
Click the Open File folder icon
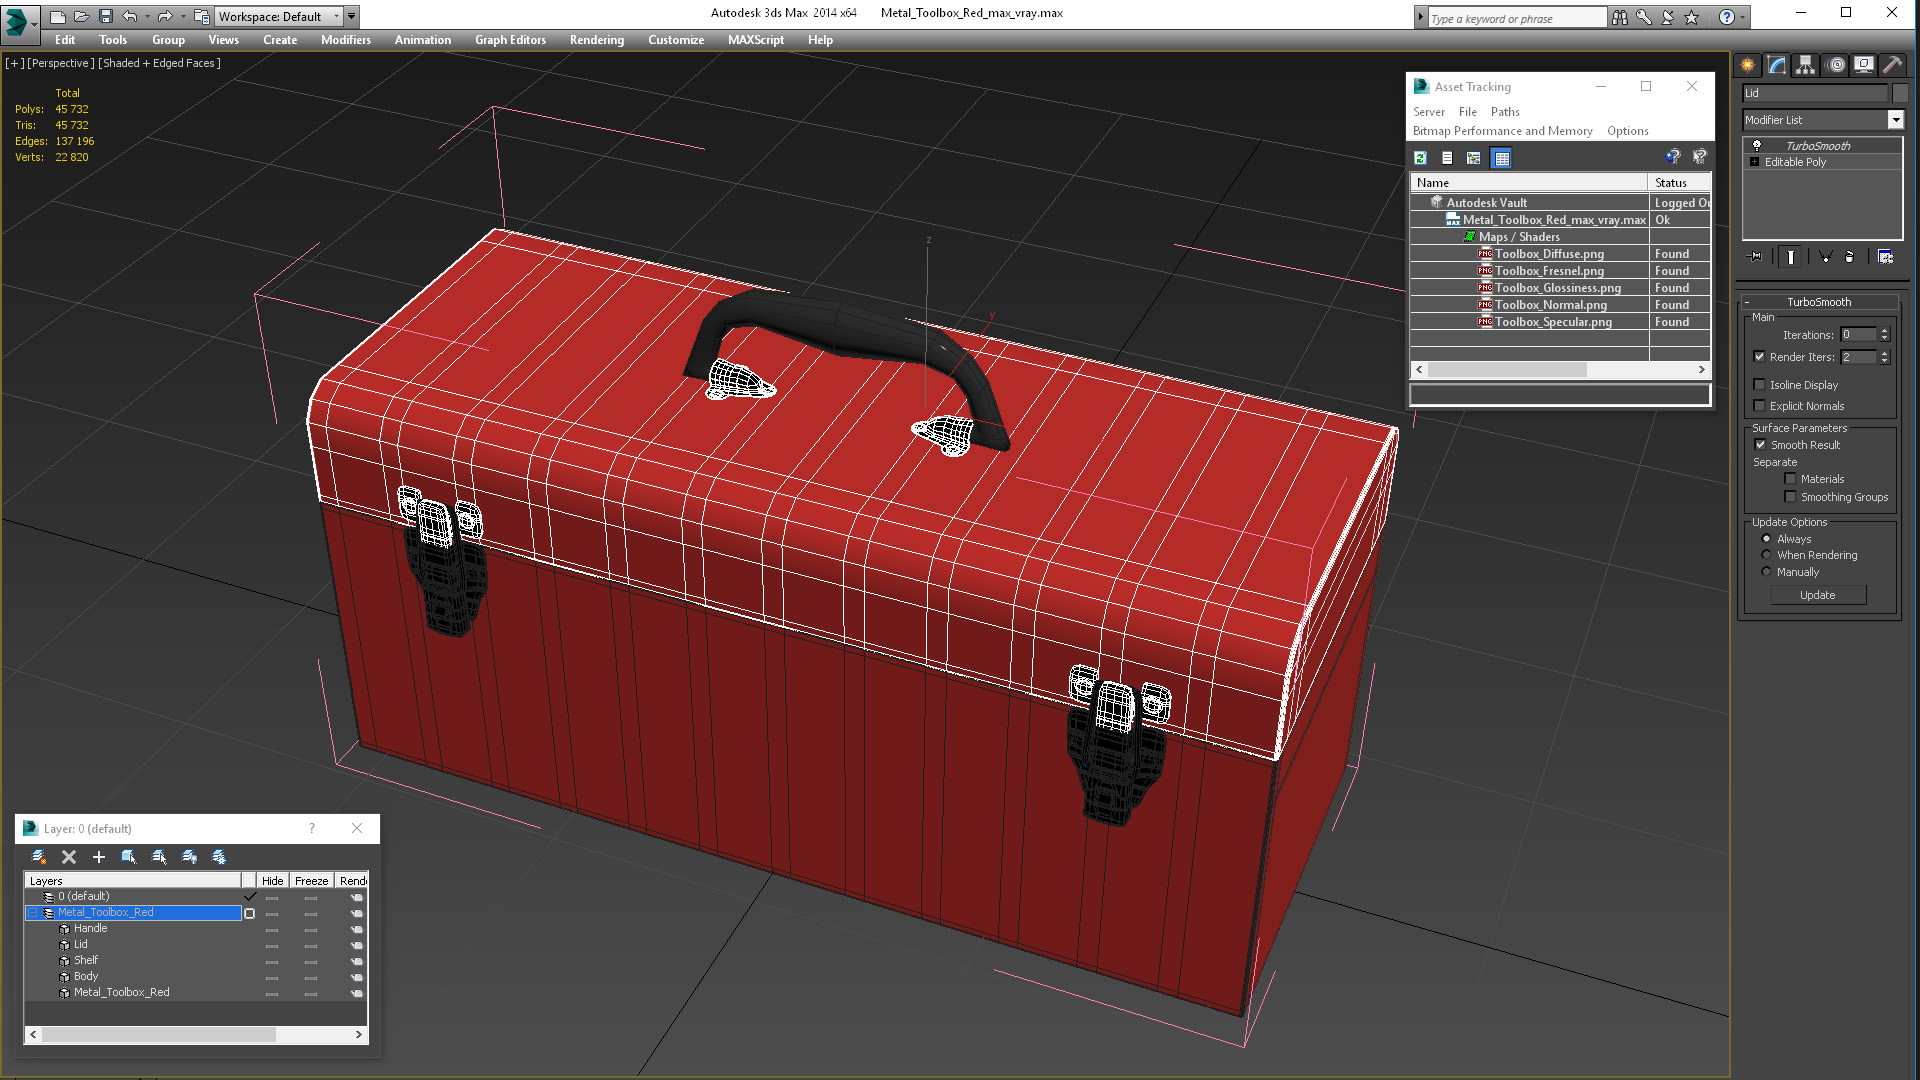click(81, 16)
